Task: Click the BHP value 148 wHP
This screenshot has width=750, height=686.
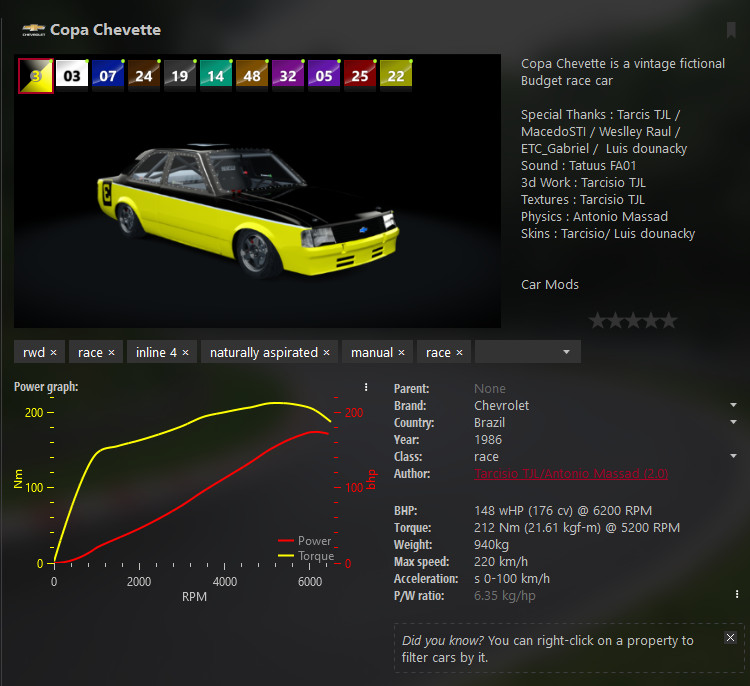Action: (x=563, y=510)
